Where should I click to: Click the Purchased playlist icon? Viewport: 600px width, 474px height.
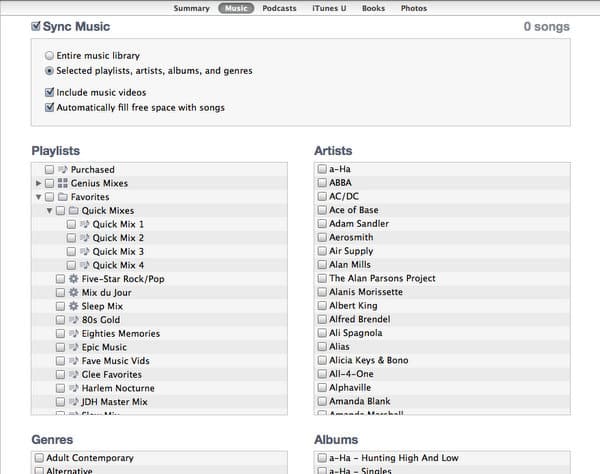click(x=63, y=169)
